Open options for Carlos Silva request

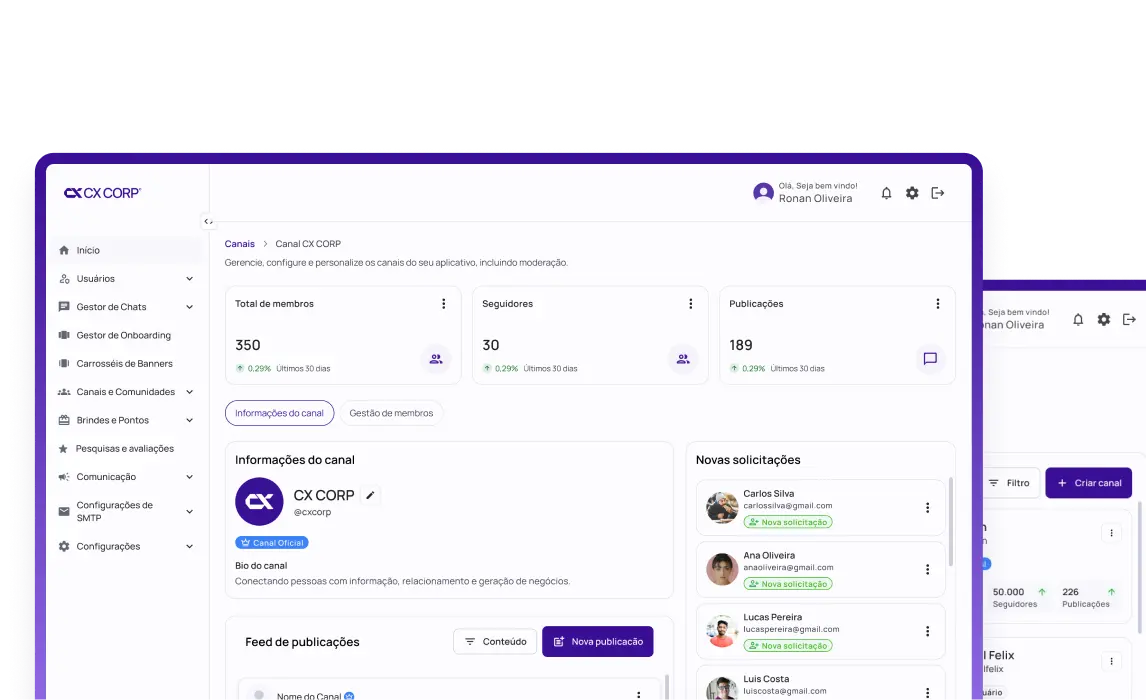(927, 508)
